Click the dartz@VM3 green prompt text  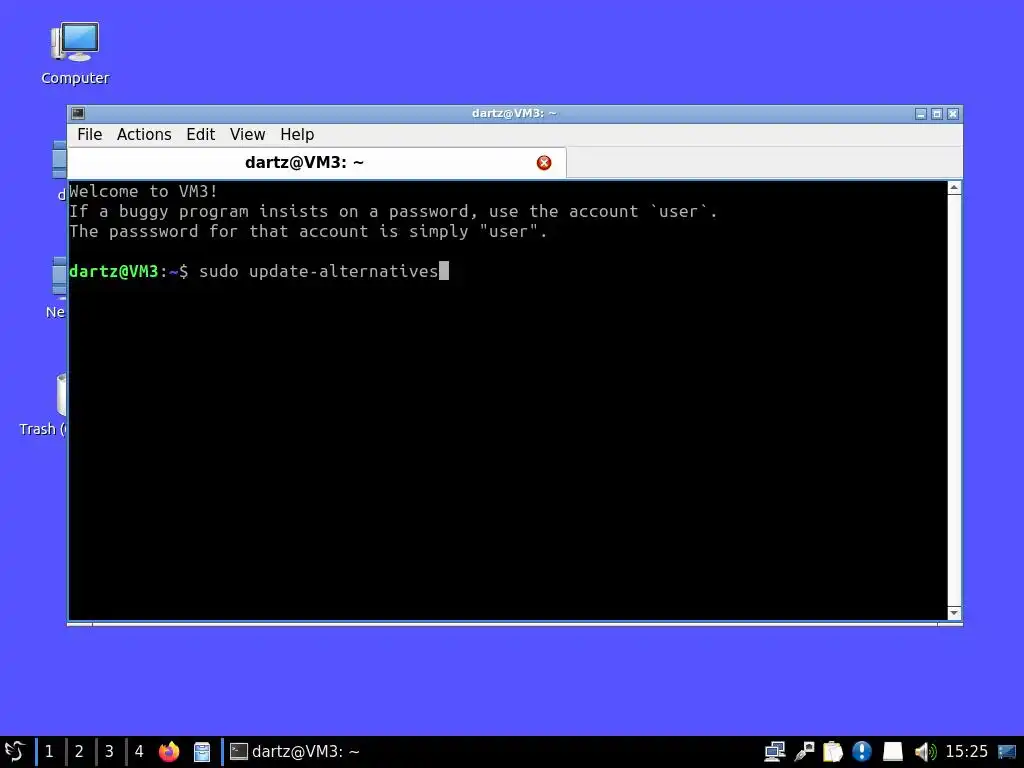point(114,271)
